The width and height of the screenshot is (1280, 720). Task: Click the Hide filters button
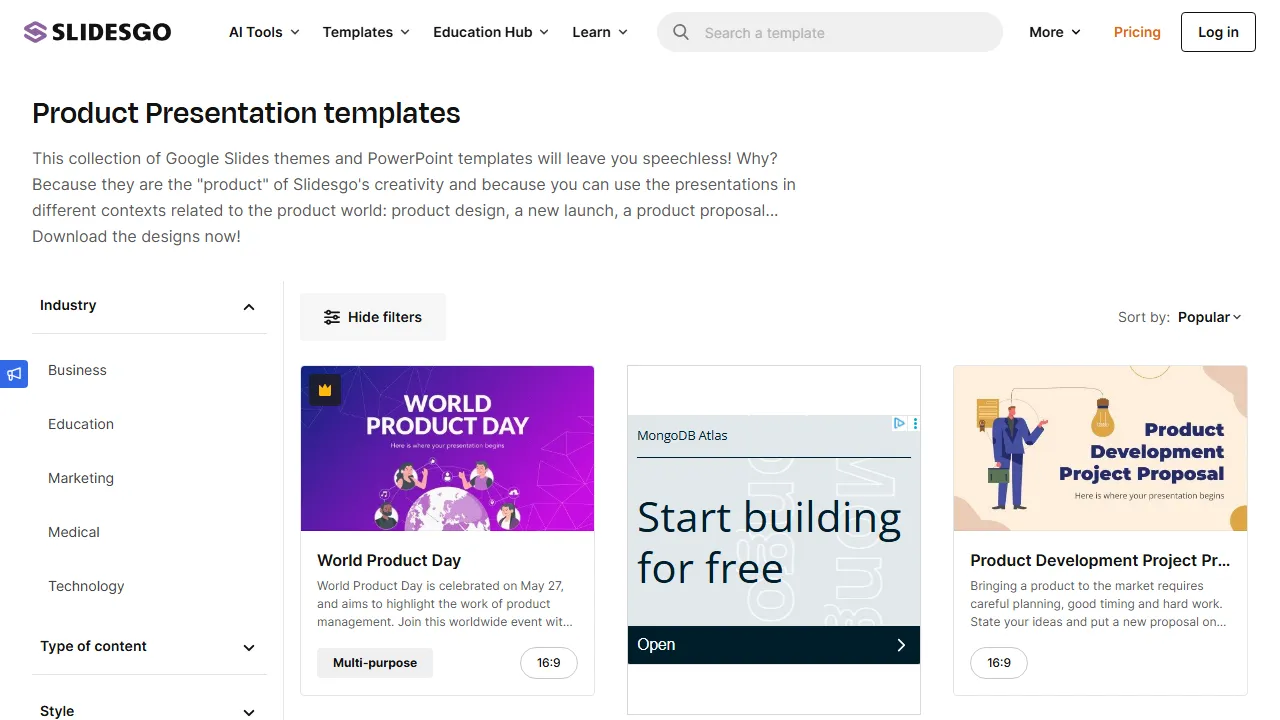point(373,317)
